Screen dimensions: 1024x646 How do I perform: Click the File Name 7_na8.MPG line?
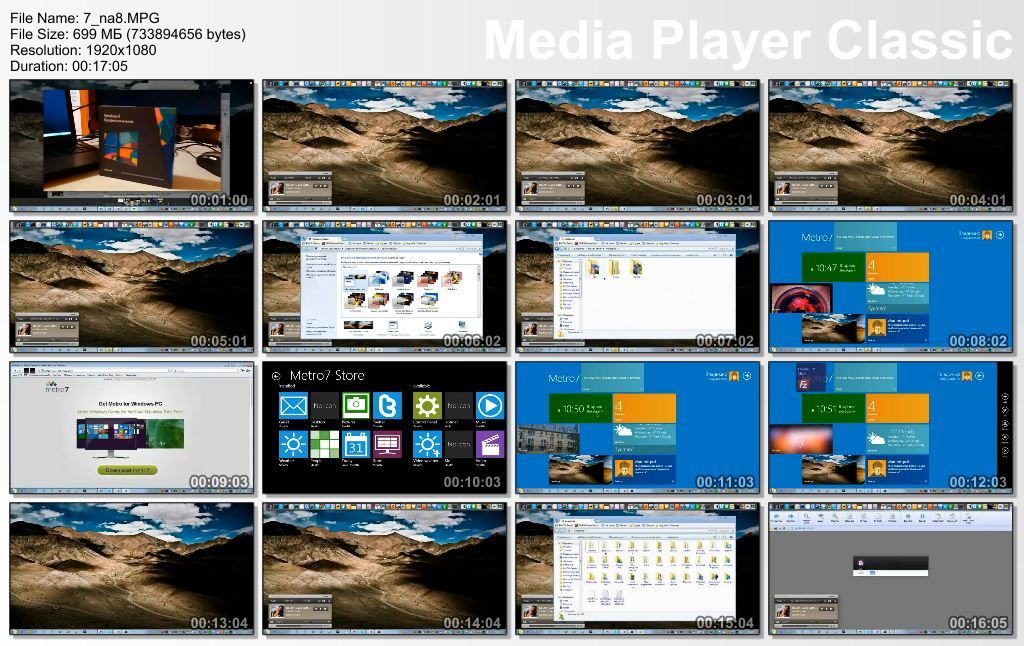(85, 18)
